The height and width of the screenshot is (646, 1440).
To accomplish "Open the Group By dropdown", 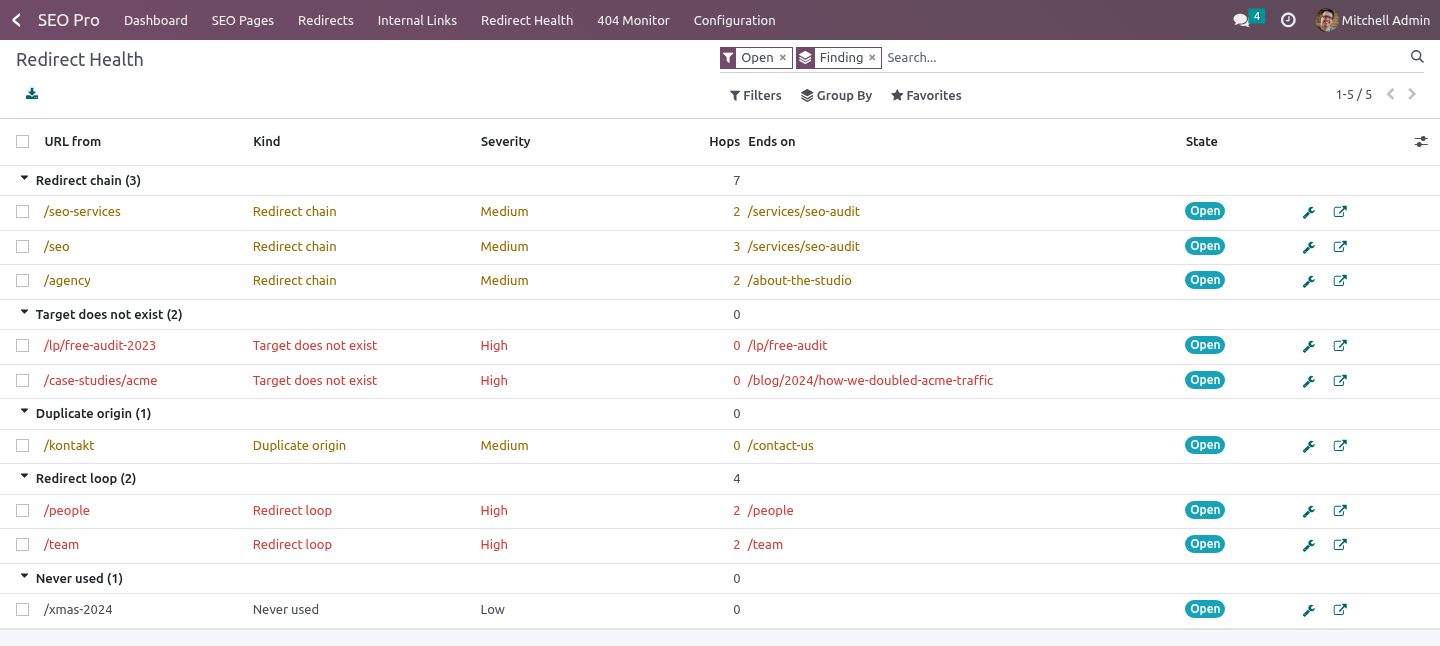I will pos(836,96).
